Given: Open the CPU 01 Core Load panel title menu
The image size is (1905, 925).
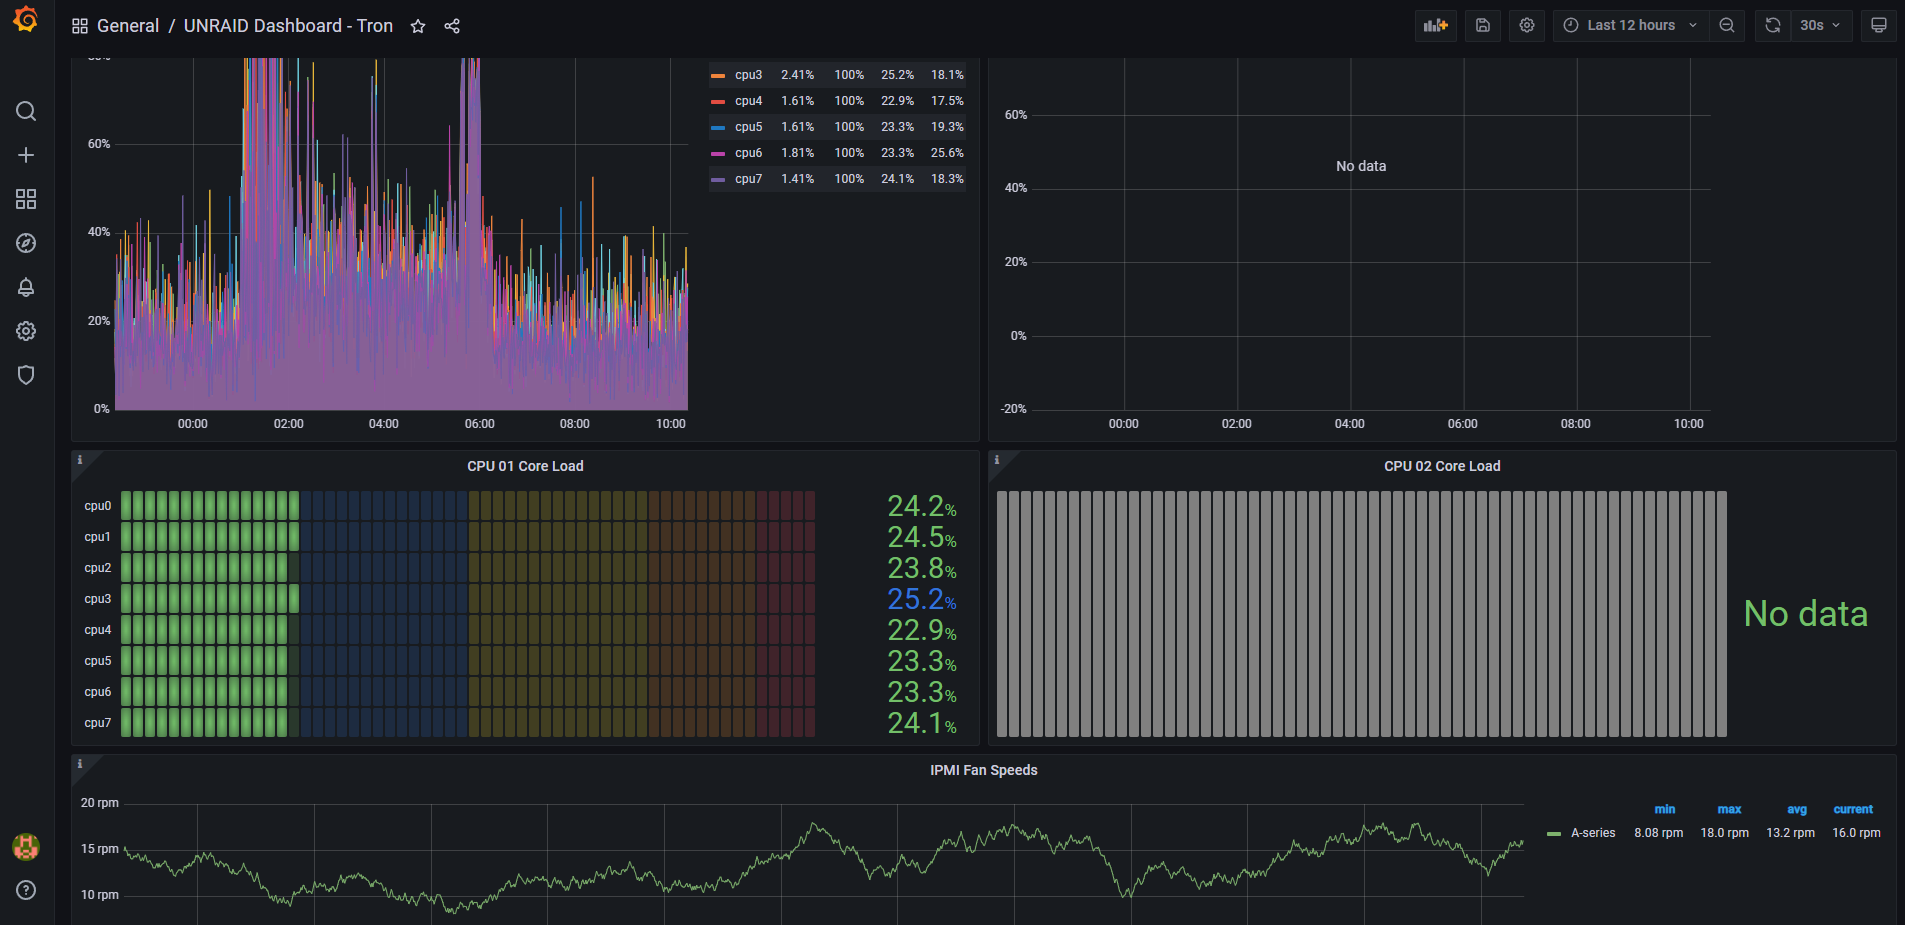Looking at the screenshot, I should click(x=525, y=466).
